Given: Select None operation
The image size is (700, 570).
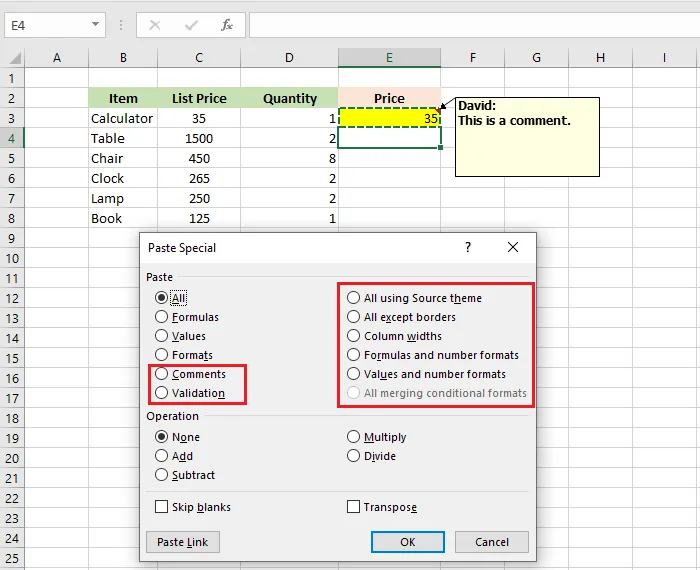Looking at the screenshot, I should 177,437.
